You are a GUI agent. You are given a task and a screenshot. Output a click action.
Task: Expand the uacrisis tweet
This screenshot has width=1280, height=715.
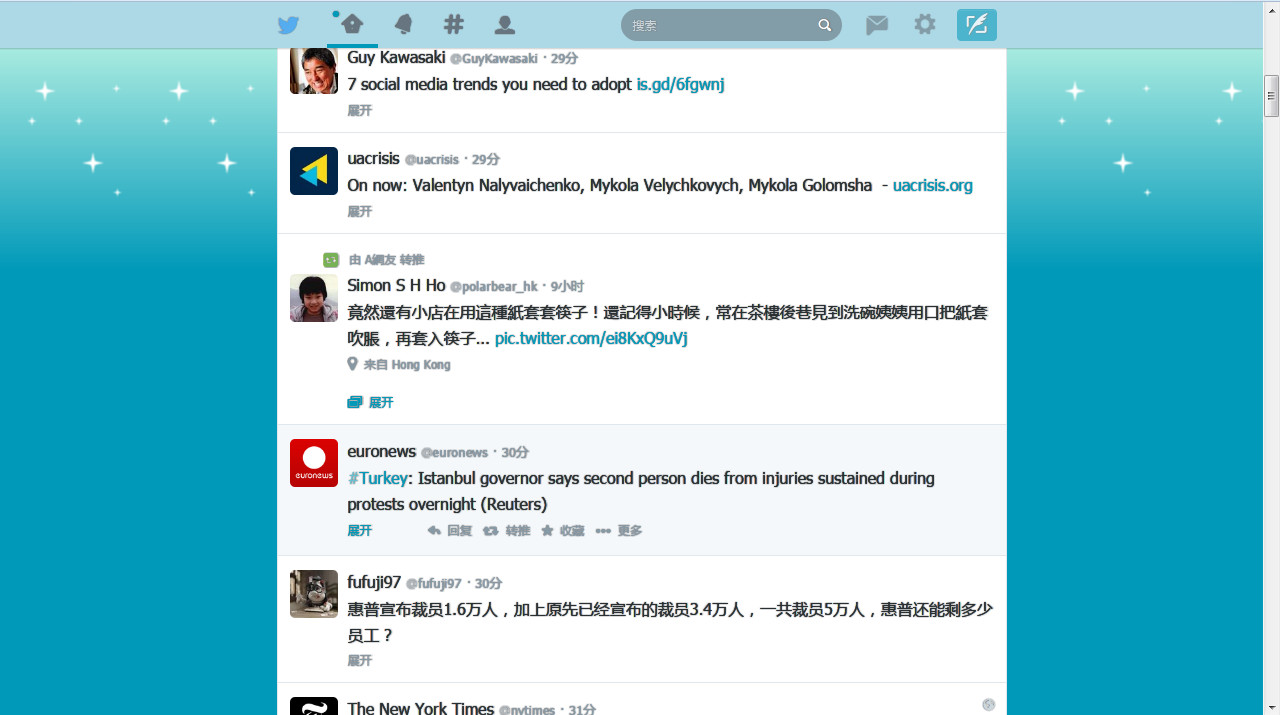click(360, 212)
